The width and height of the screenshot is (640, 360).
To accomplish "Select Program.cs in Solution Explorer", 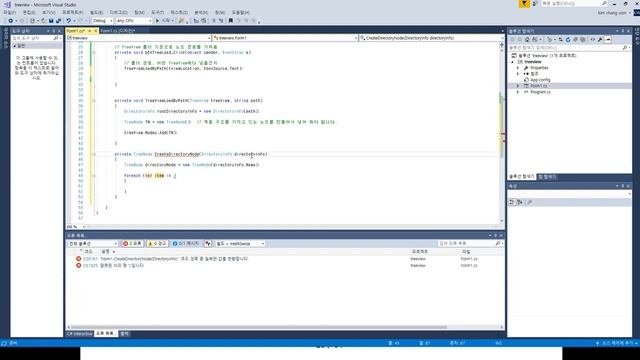I will (x=540, y=92).
